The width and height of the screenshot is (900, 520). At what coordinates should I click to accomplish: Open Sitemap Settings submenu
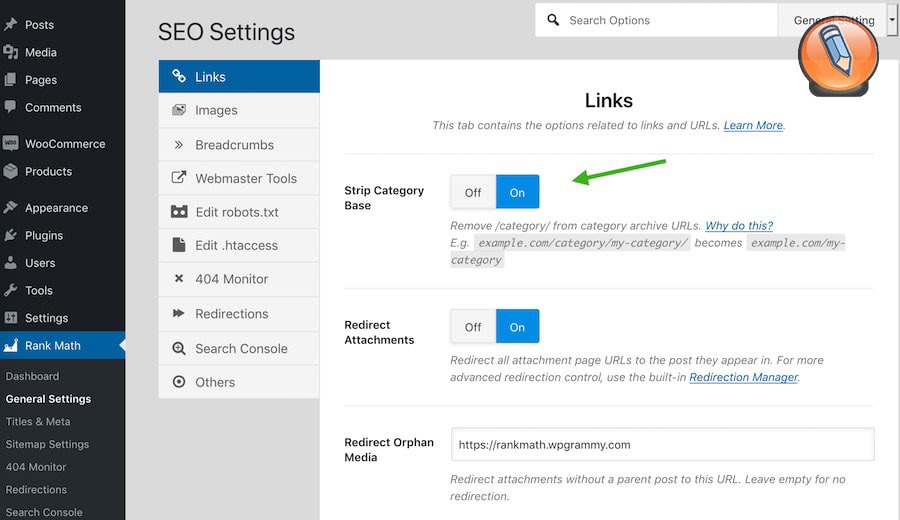(48, 444)
